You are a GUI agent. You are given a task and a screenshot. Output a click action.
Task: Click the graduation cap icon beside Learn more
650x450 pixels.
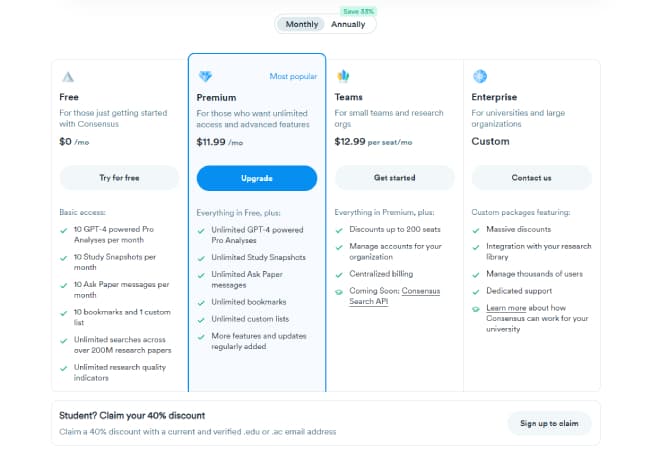click(x=476, y=309)
